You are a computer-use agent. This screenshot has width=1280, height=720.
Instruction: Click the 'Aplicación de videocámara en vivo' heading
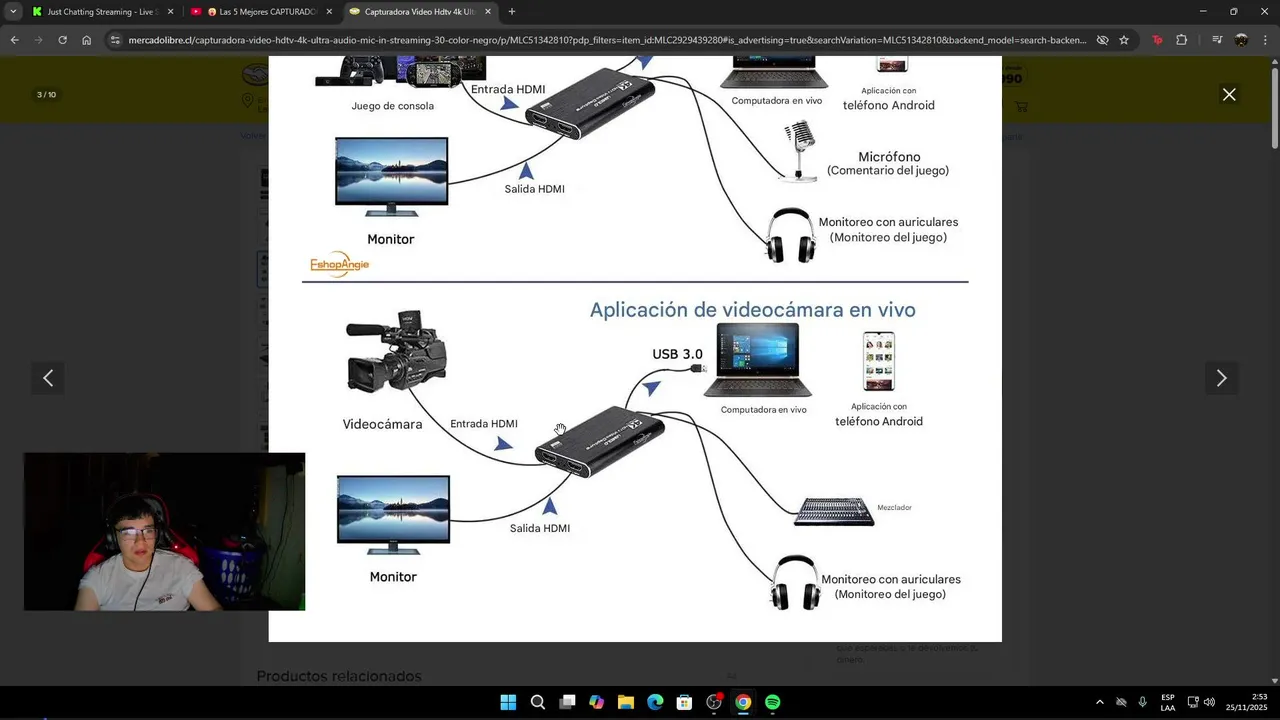click(752, 310)
